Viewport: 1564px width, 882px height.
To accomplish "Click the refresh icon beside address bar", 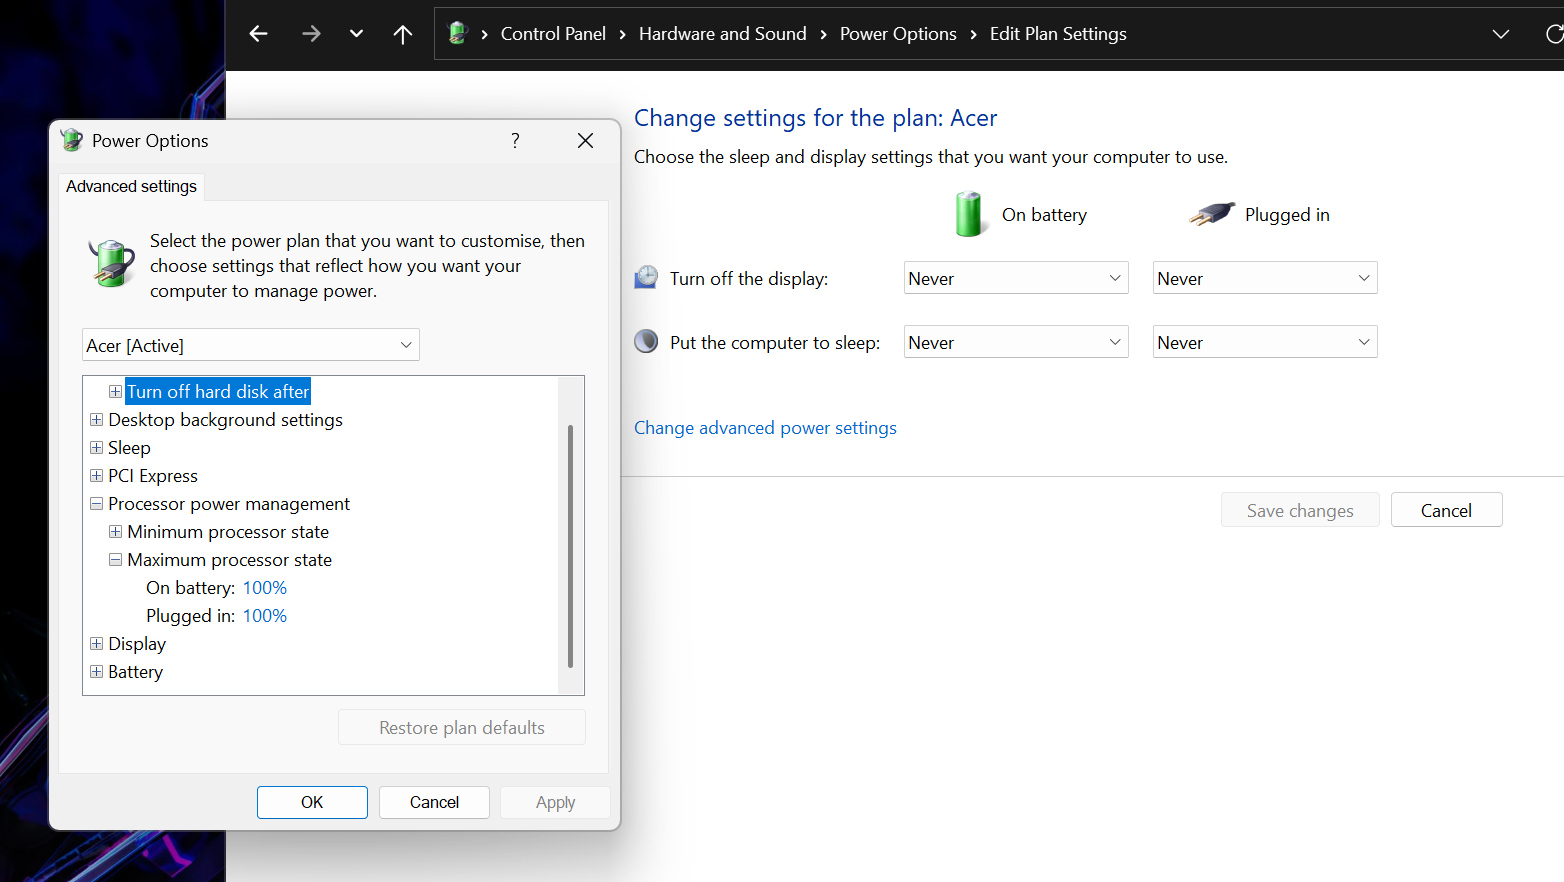I will click(x=1553, y=34).
